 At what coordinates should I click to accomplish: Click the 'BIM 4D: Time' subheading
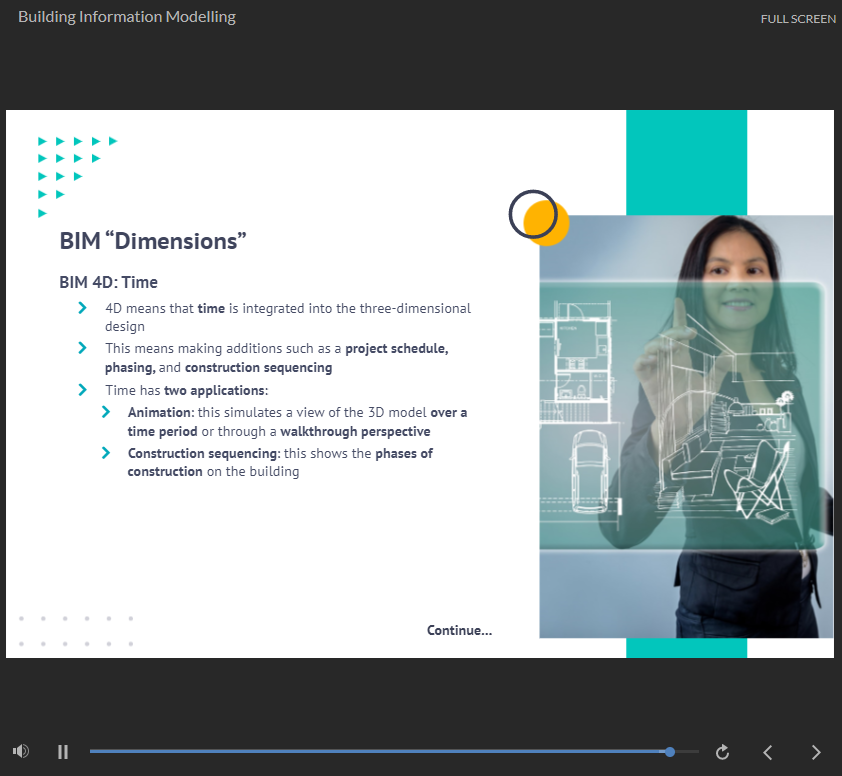click(x=108, y=282)
